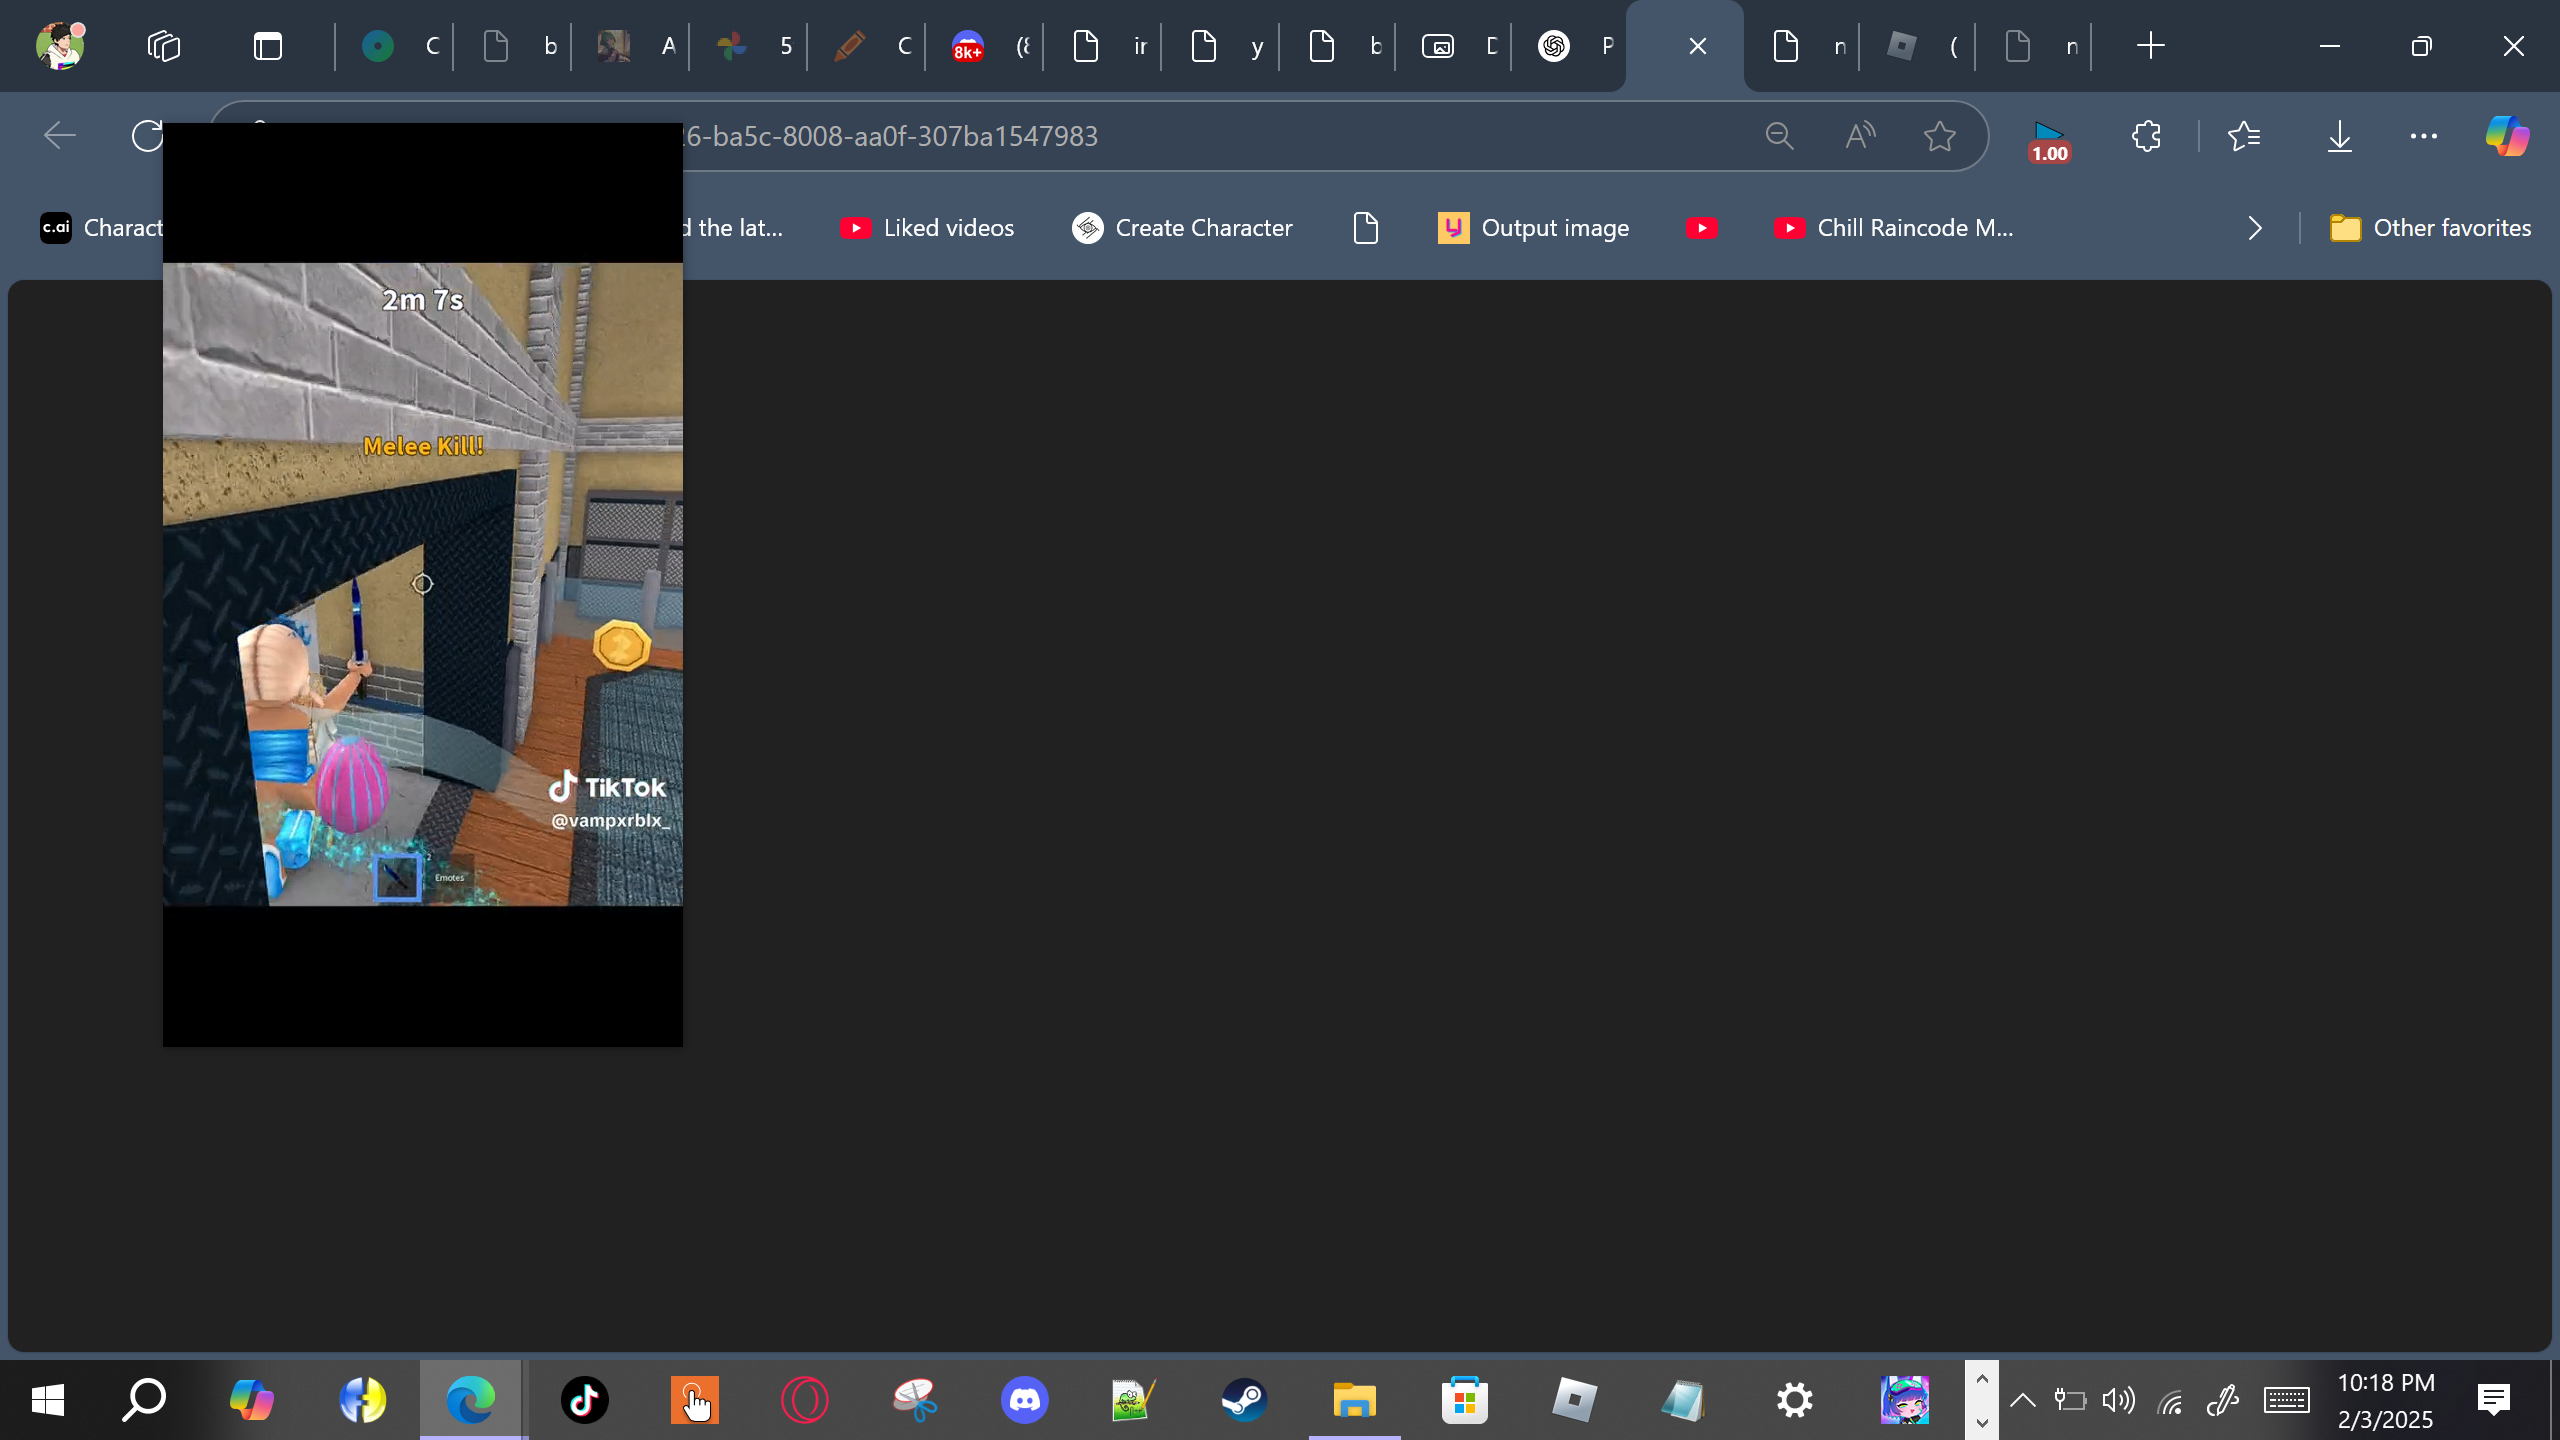The height and width of the screenshot is (1440, 2560).
Task: Open the tab actions menu icon
Action: tap(268, 46)
